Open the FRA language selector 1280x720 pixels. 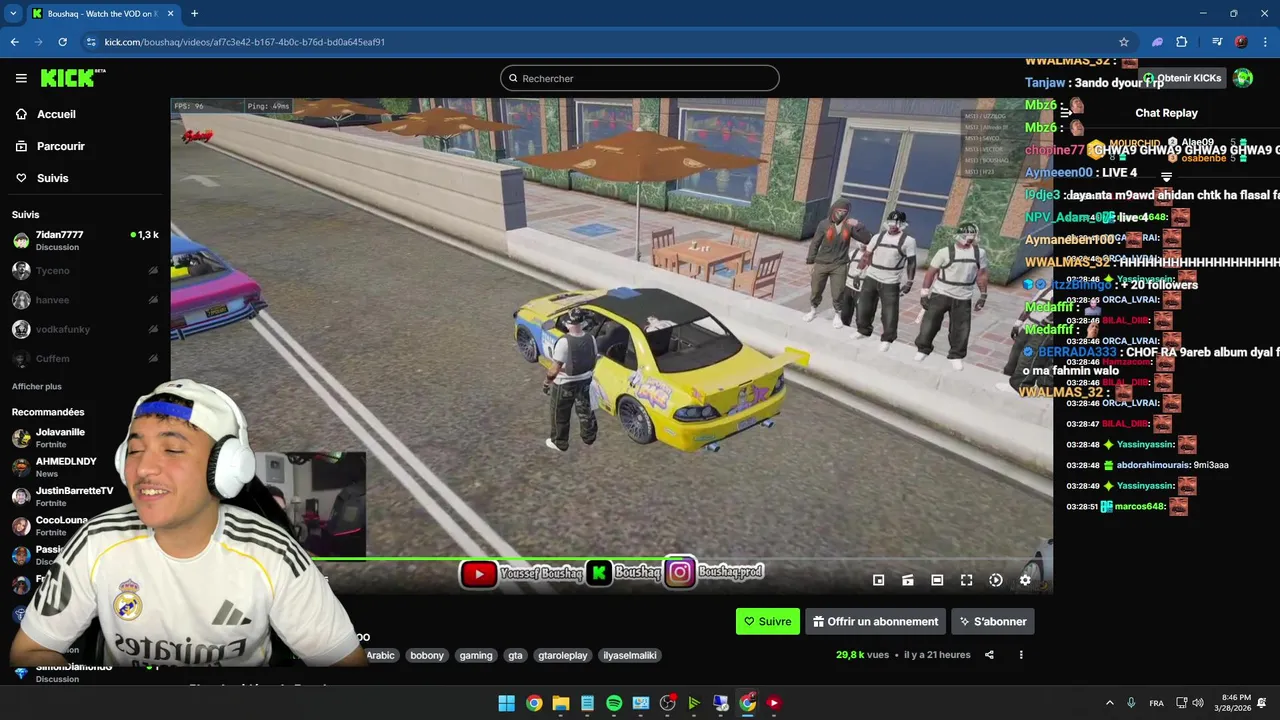tap(1156, 703)
